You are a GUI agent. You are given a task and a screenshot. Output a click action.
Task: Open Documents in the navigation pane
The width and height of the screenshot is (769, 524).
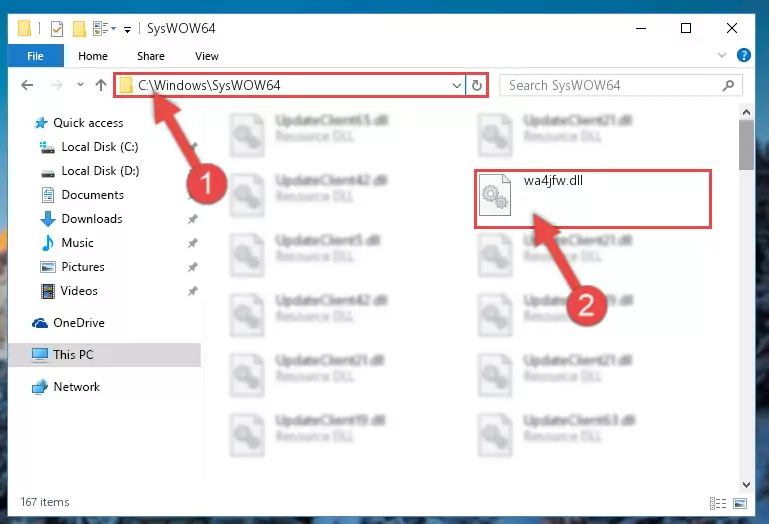92,195
